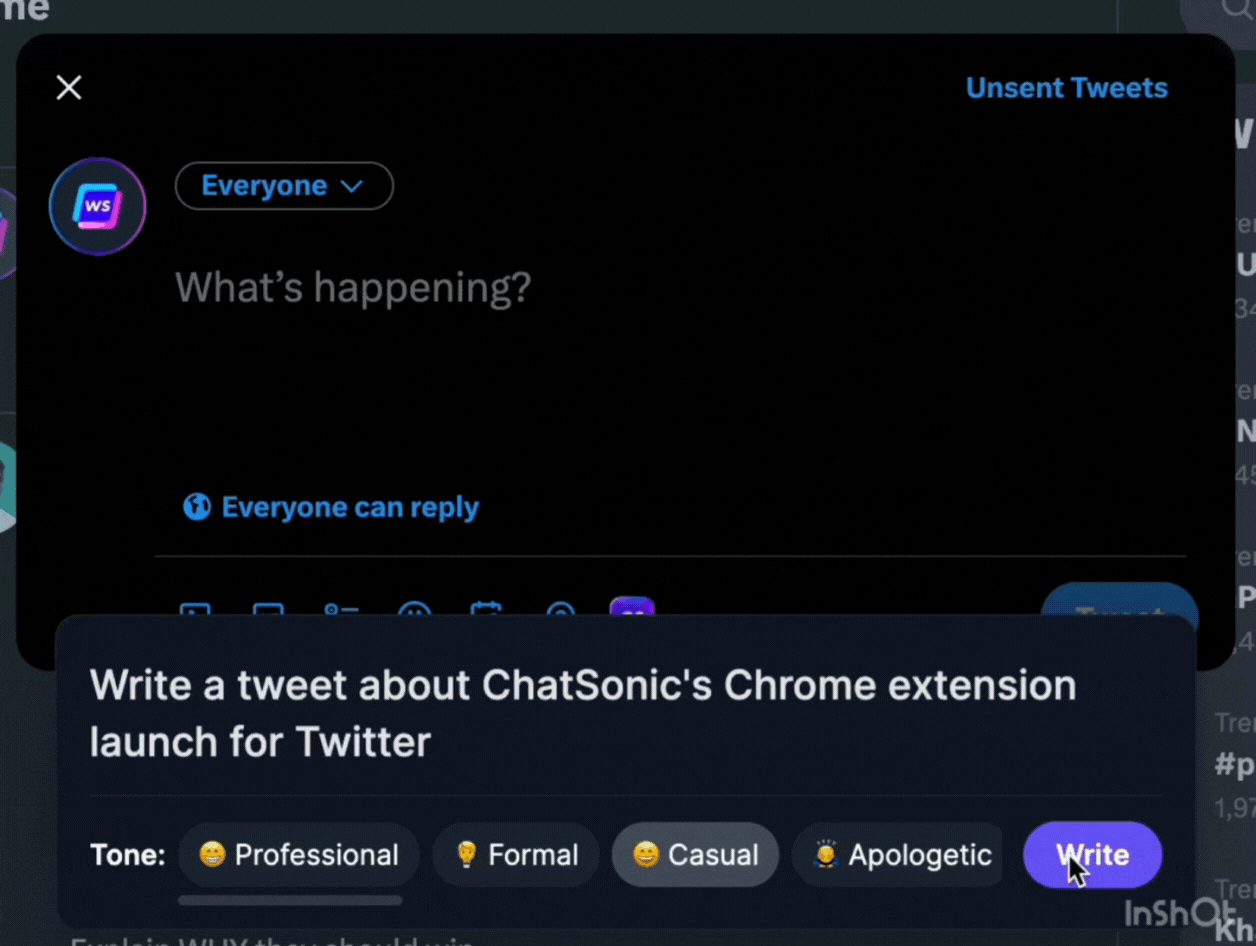Select the Professional tone

299,855
